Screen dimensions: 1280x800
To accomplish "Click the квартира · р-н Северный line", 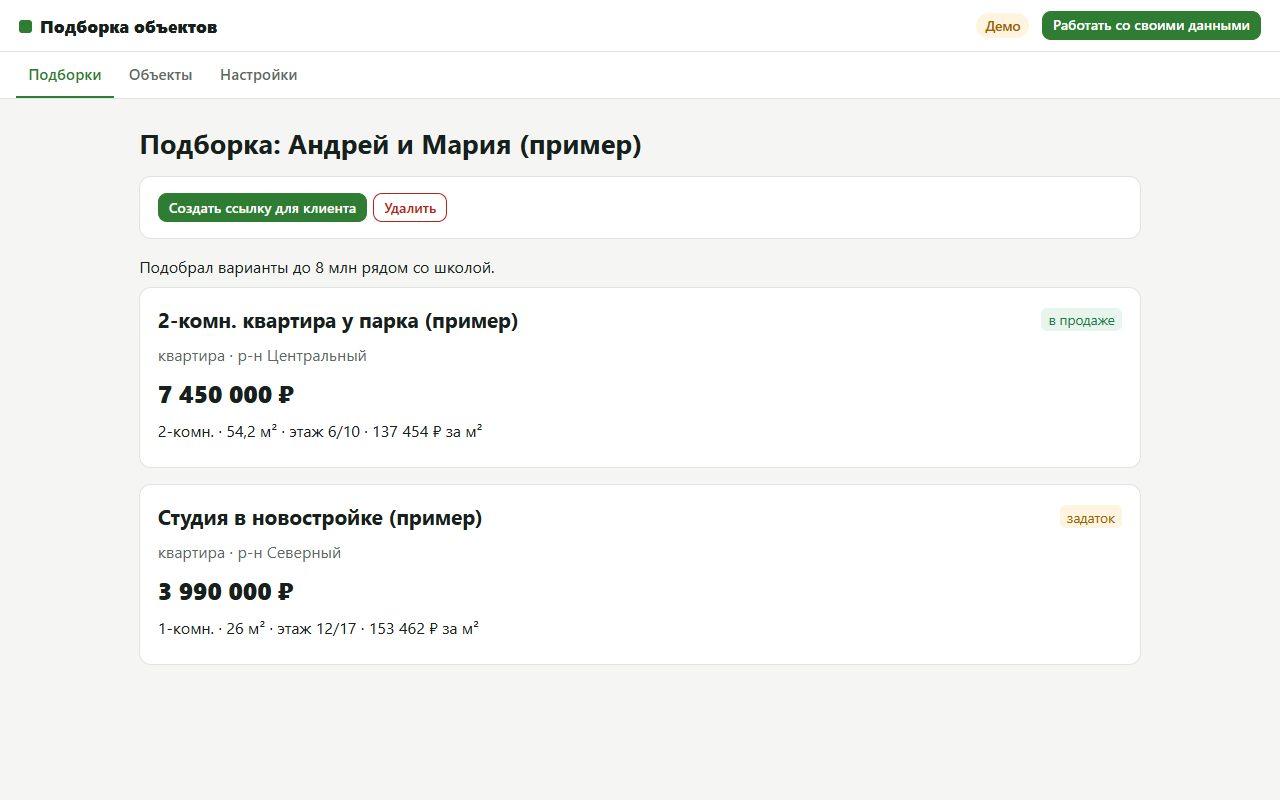I will point(249,553).
